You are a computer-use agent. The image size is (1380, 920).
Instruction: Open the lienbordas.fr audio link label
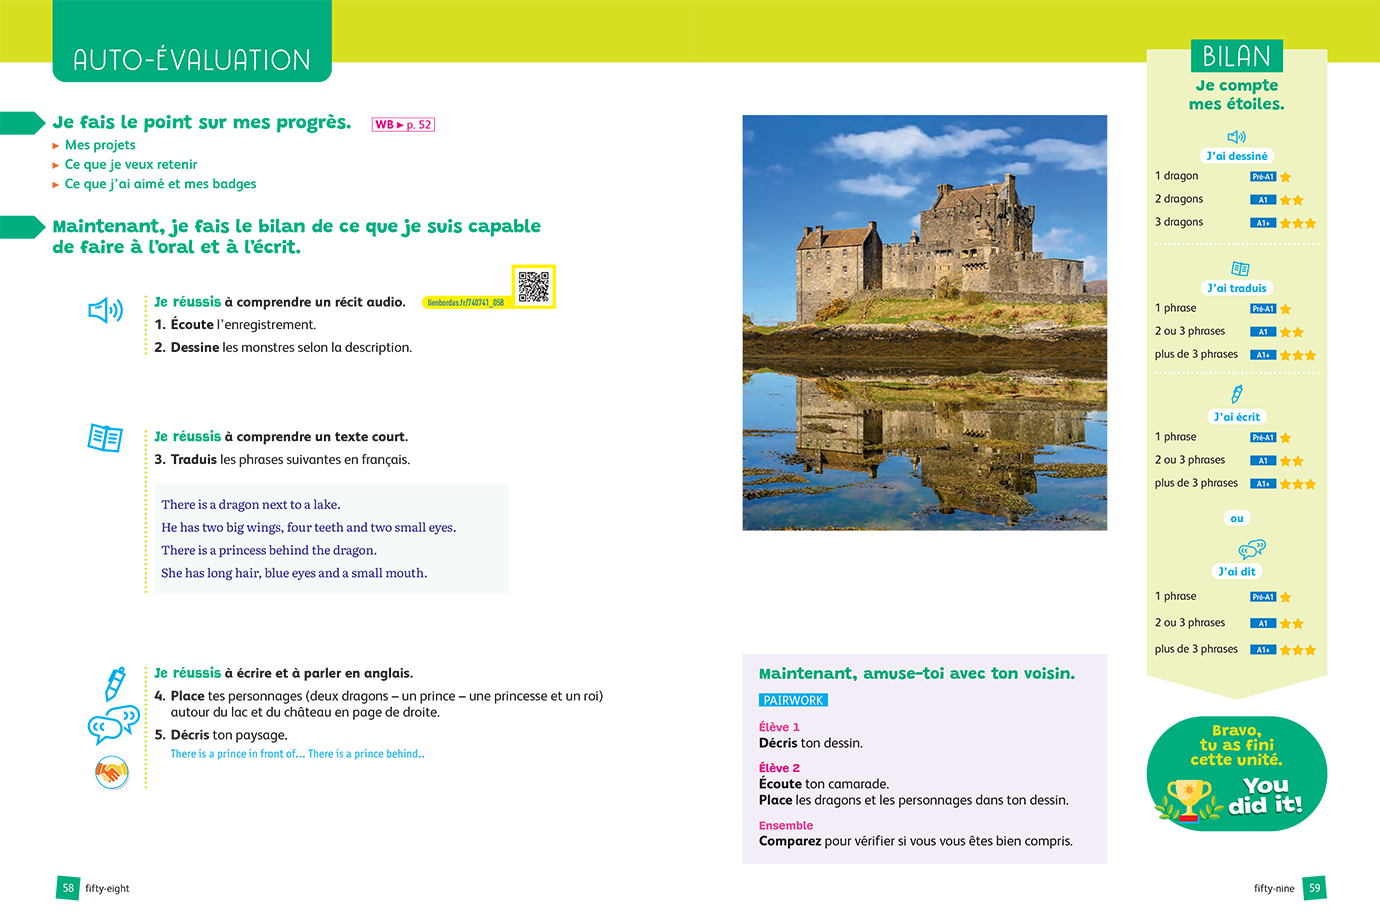466,302
